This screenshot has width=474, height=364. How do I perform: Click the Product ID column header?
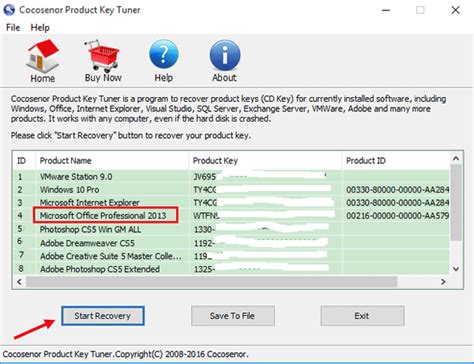[x=396, y=161]
